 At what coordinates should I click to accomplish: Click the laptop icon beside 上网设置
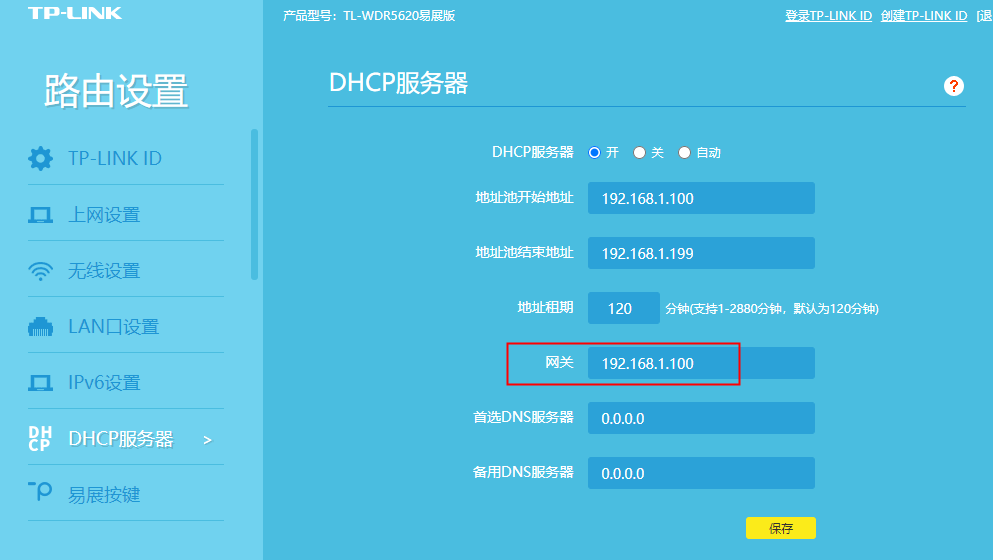41,215
